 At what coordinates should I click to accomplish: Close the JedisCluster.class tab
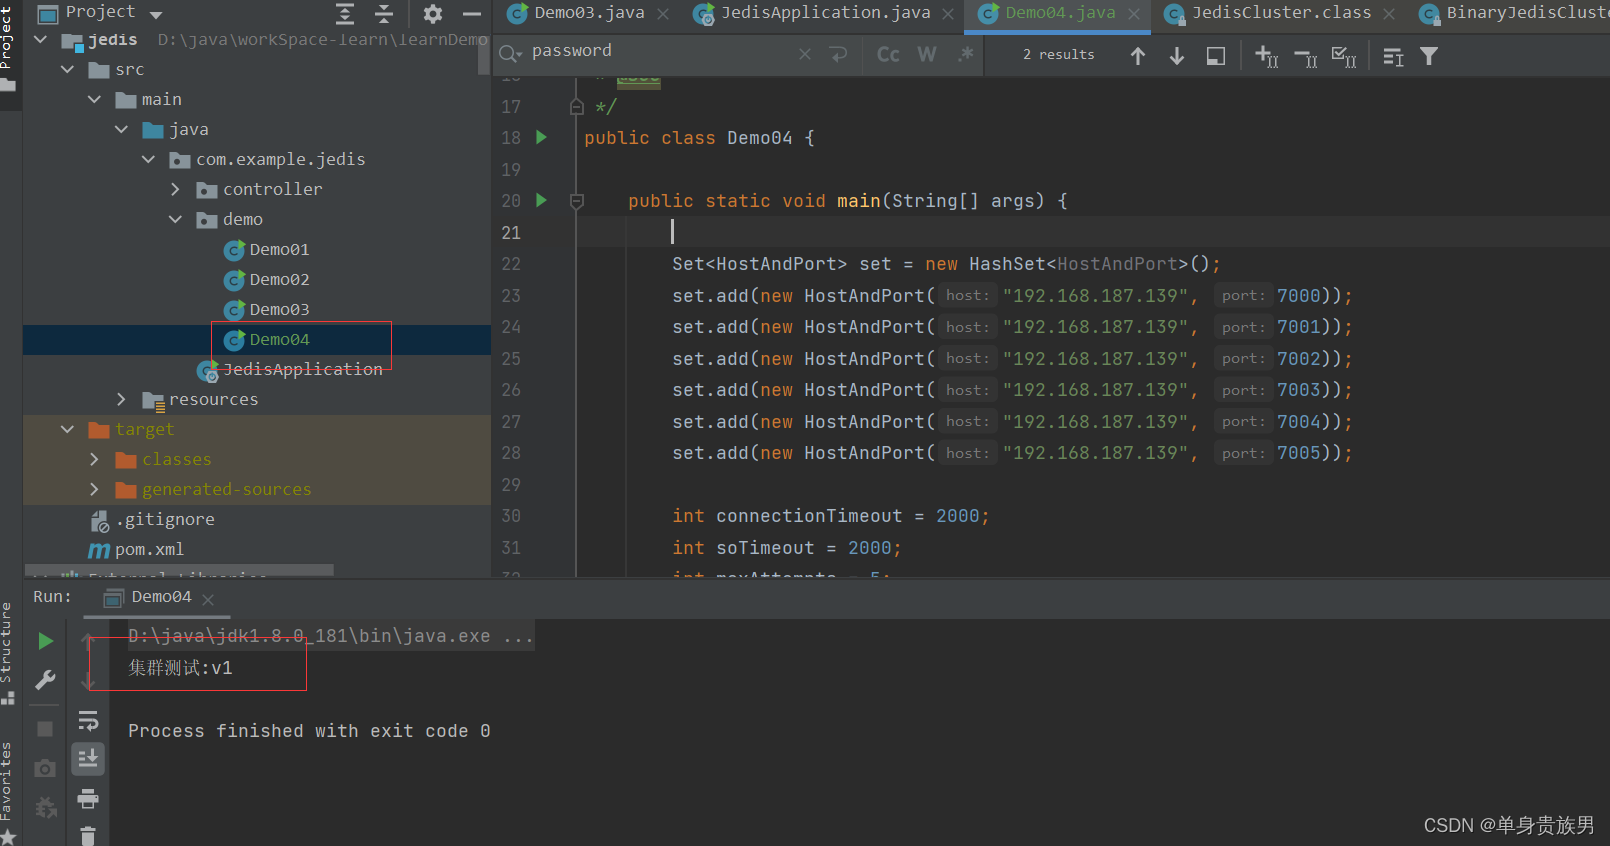point(1389,14)
